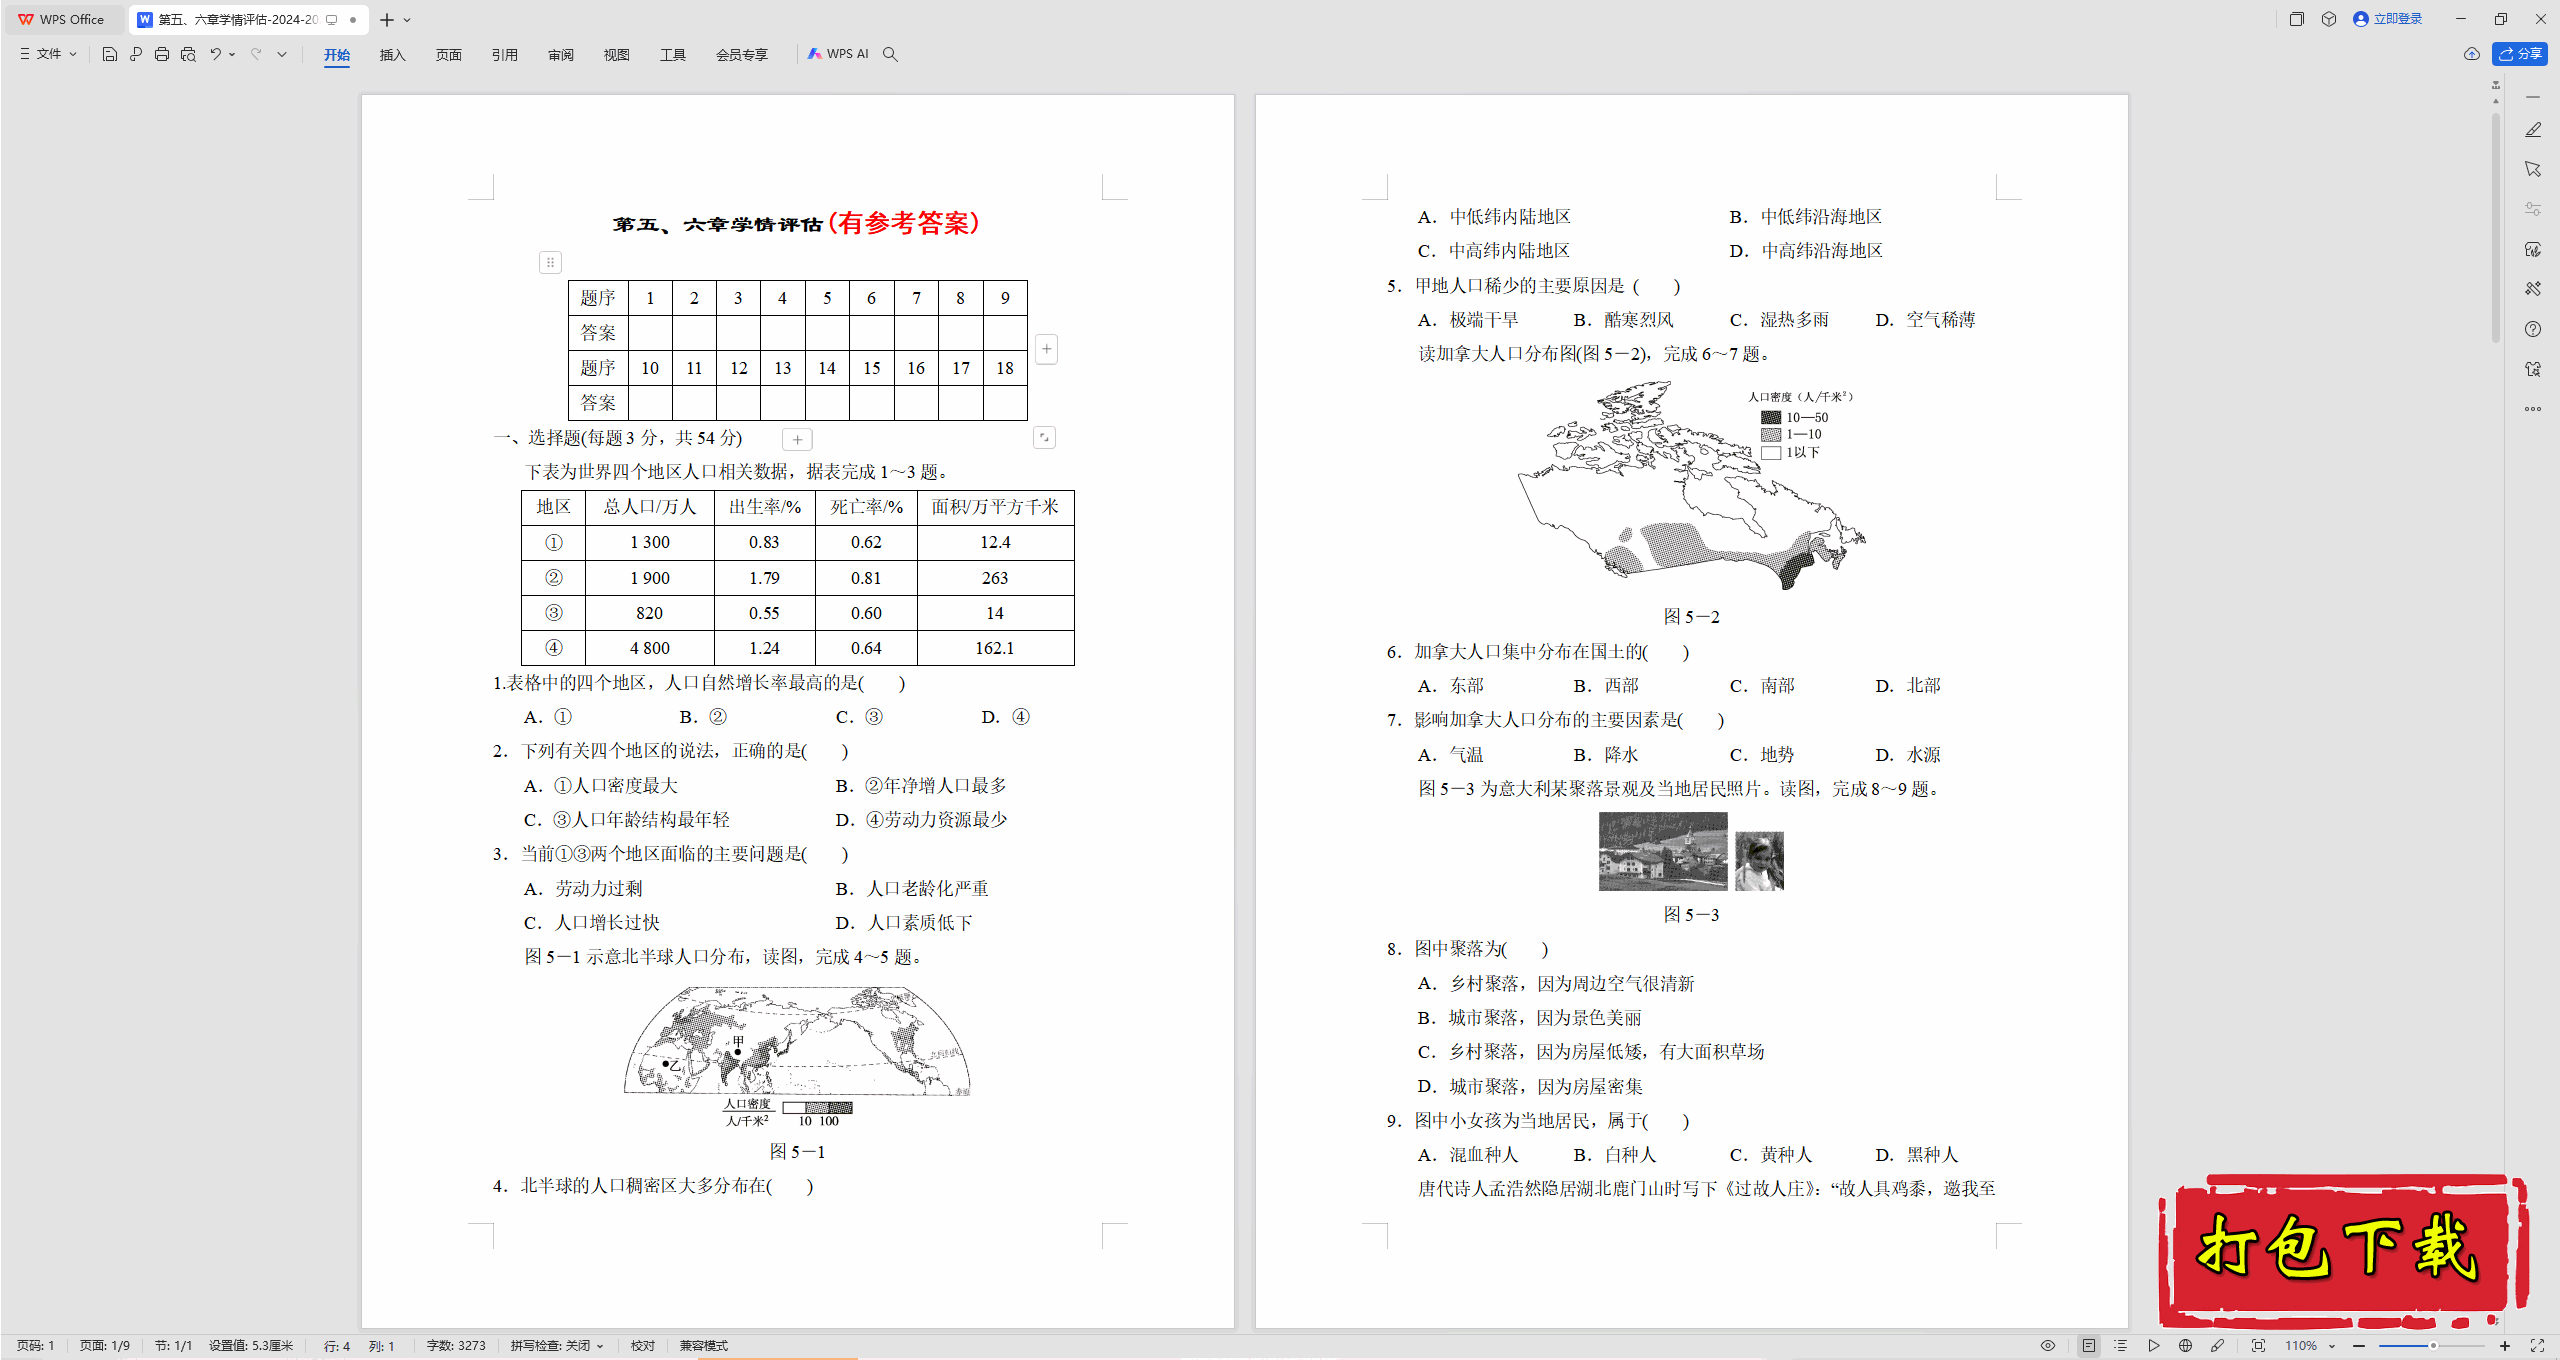Click the northern hemisphere population map 图5-1

797,1058
